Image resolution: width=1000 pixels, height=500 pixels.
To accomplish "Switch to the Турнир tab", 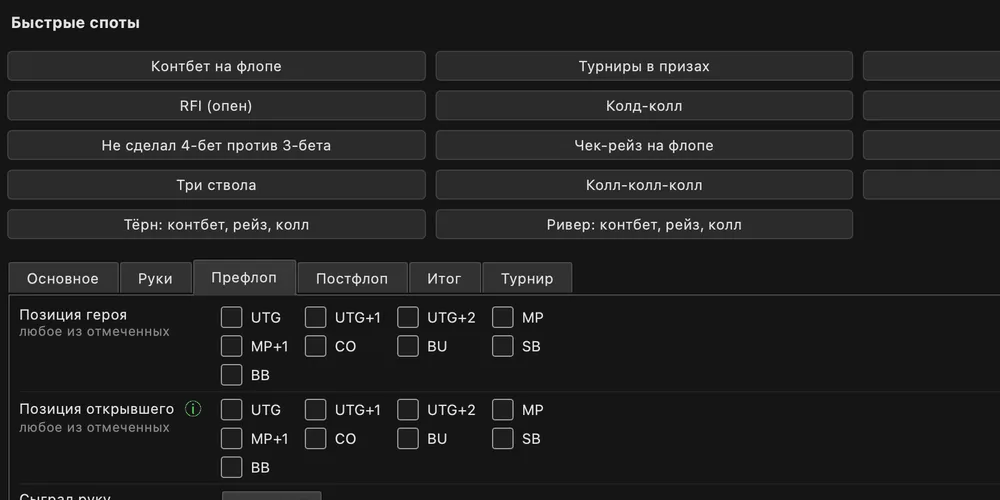I will pos(527,278).
